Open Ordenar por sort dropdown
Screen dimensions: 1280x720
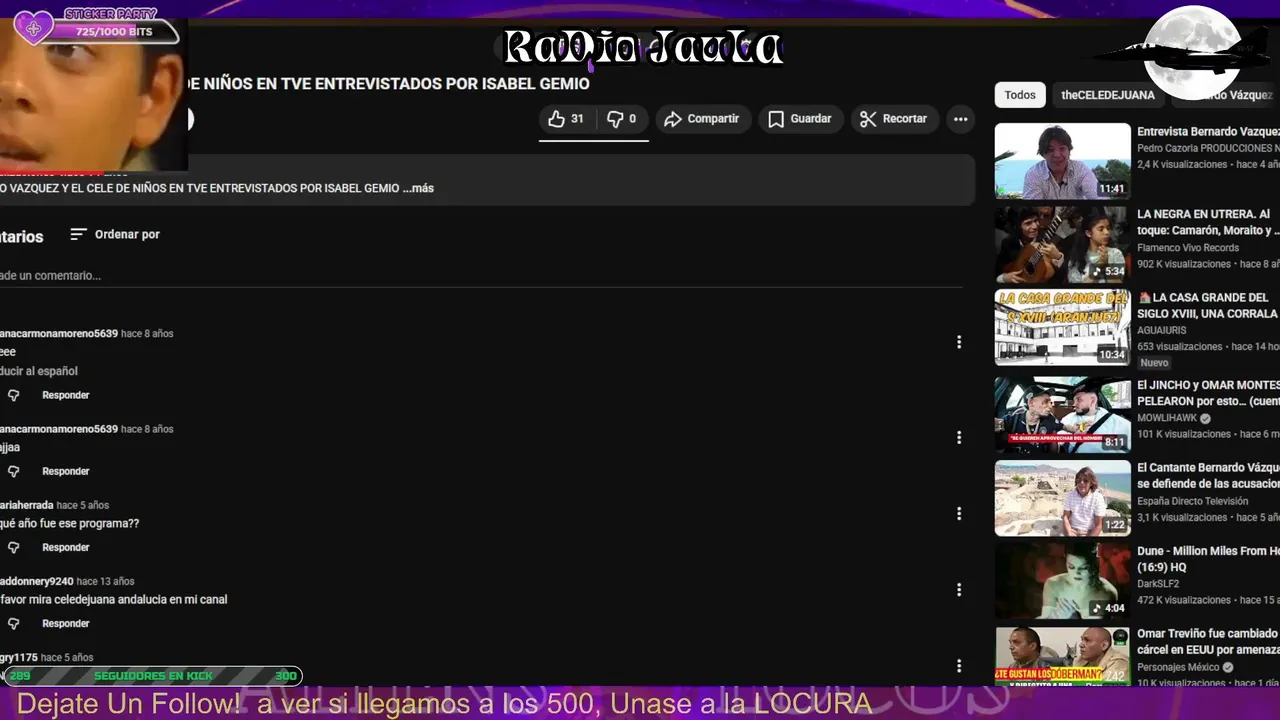point(115,234)
